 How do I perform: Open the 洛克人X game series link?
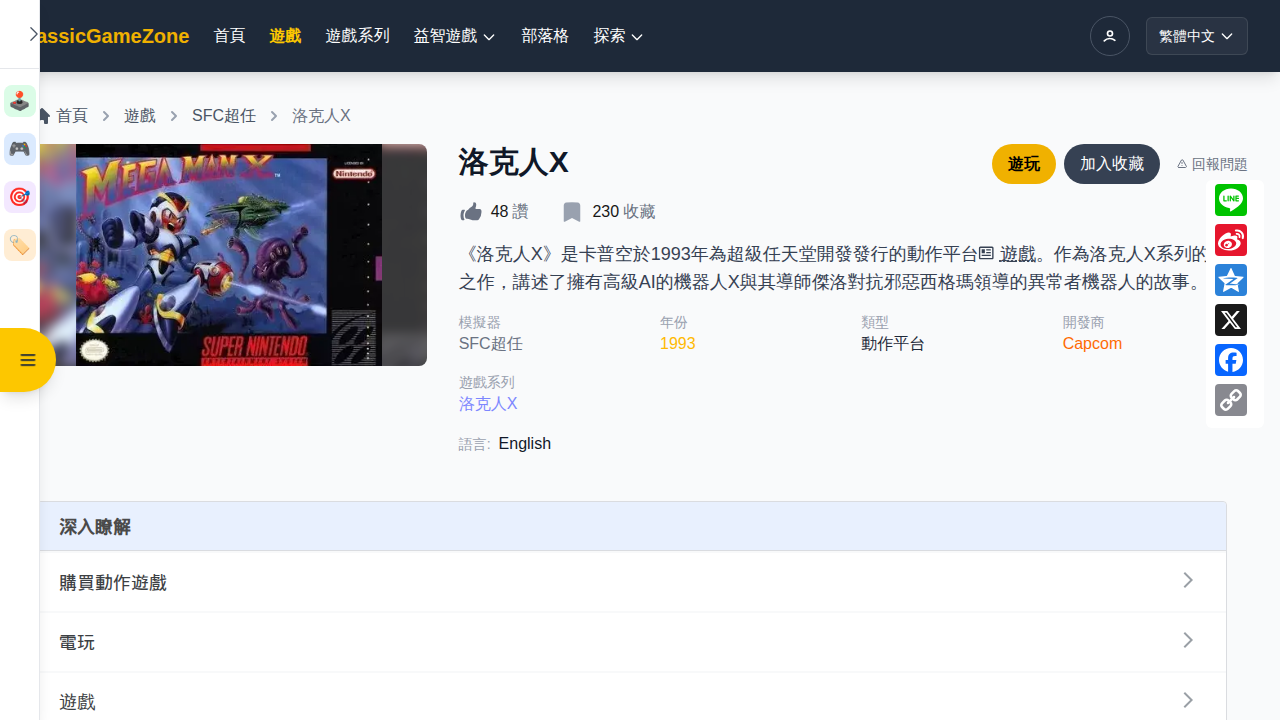click(488, 404)
